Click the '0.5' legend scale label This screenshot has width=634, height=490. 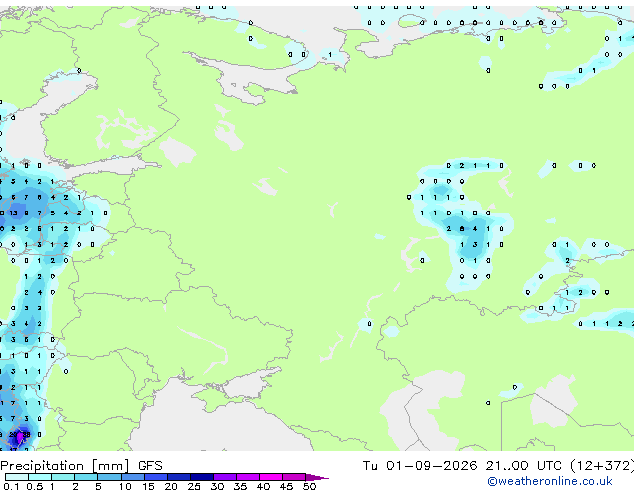[x=35, y=486]
